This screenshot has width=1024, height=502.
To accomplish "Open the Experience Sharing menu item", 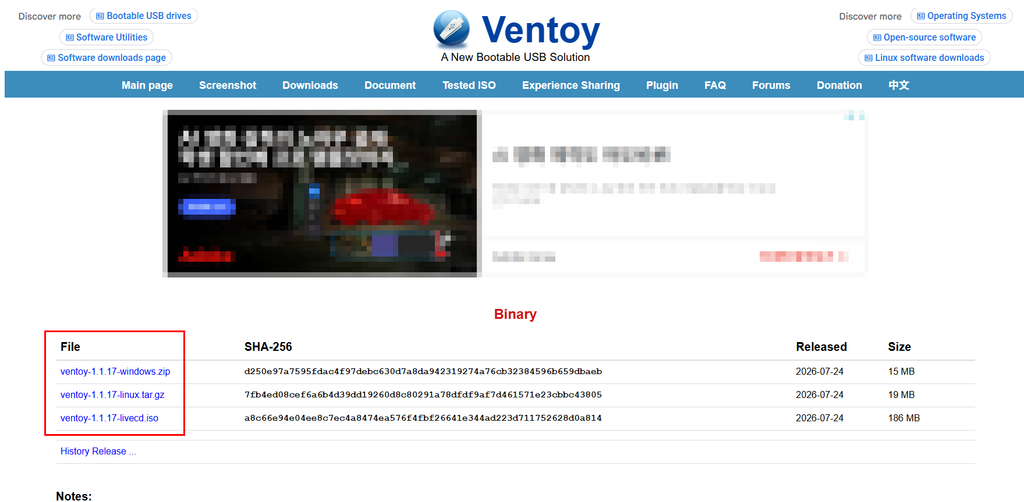I will 571,85.
